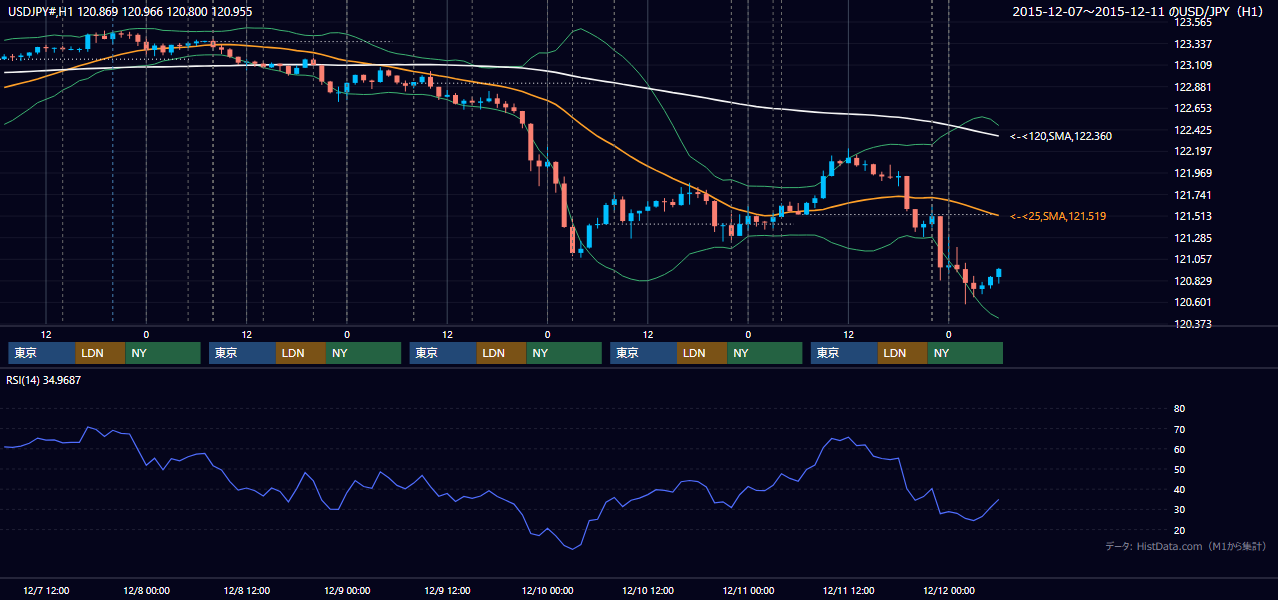Click price axis label 123.337
1278x600 pixels.
pos(1193,44)
